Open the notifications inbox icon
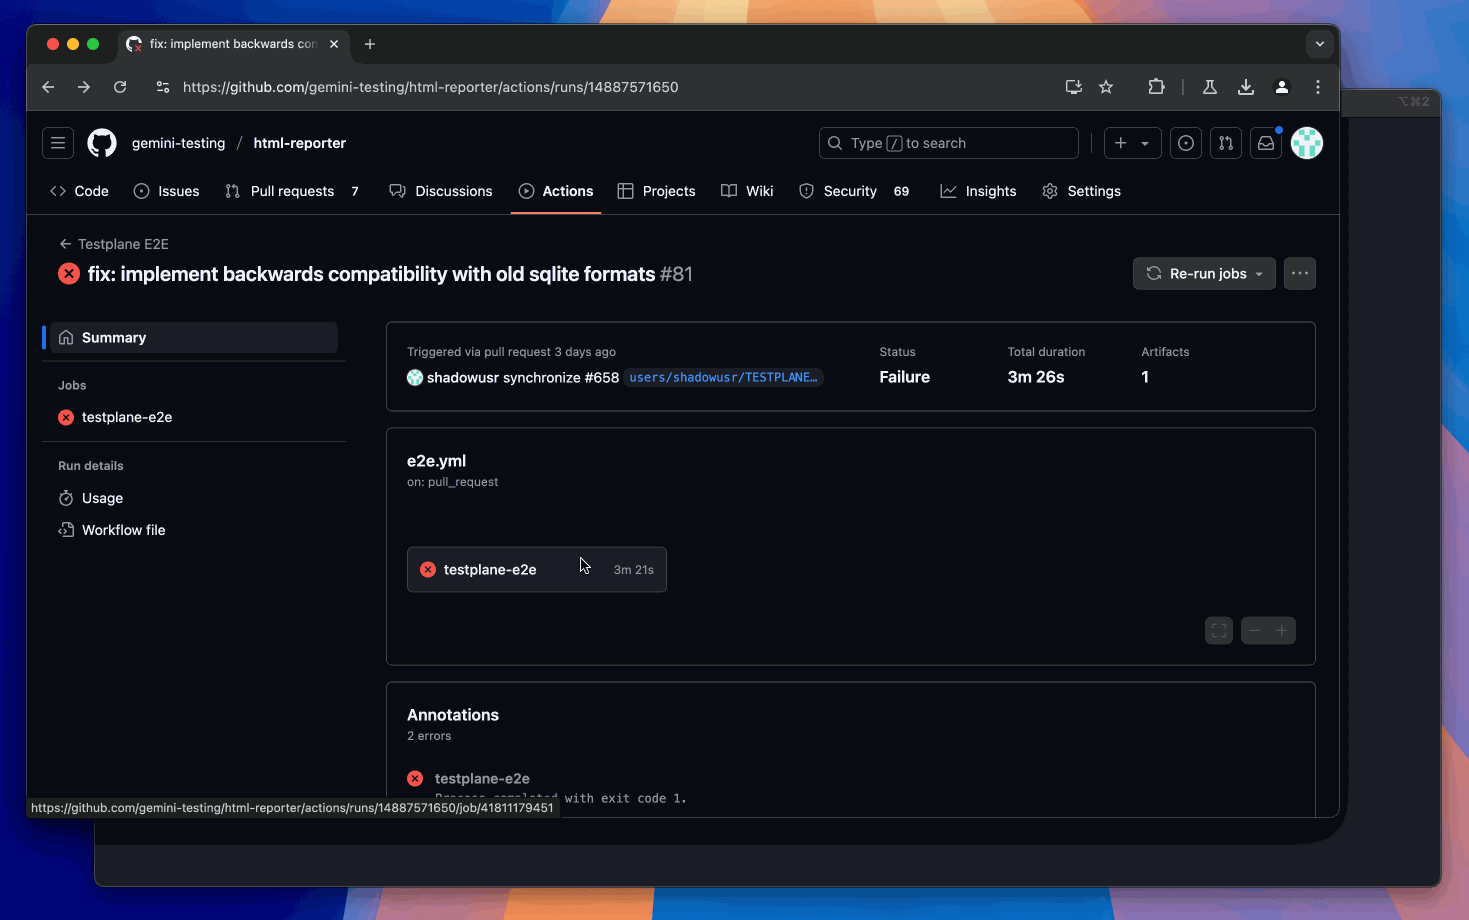 (1266, 143)
